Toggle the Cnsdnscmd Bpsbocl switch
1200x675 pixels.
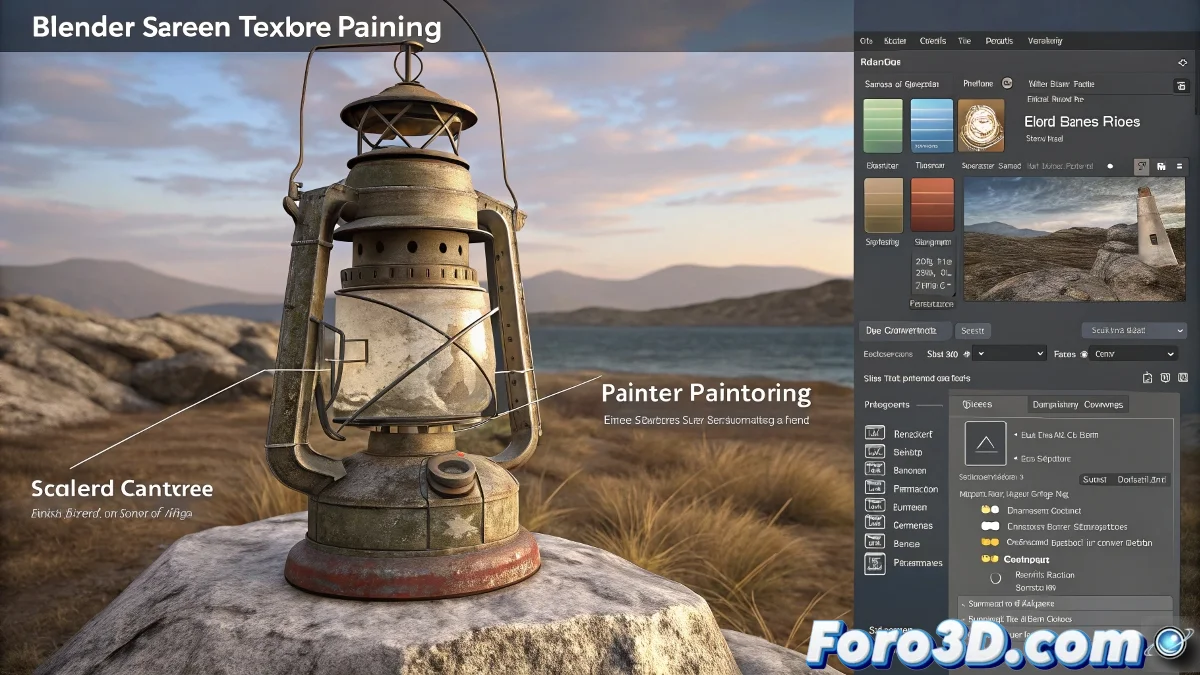coord(990,542)
